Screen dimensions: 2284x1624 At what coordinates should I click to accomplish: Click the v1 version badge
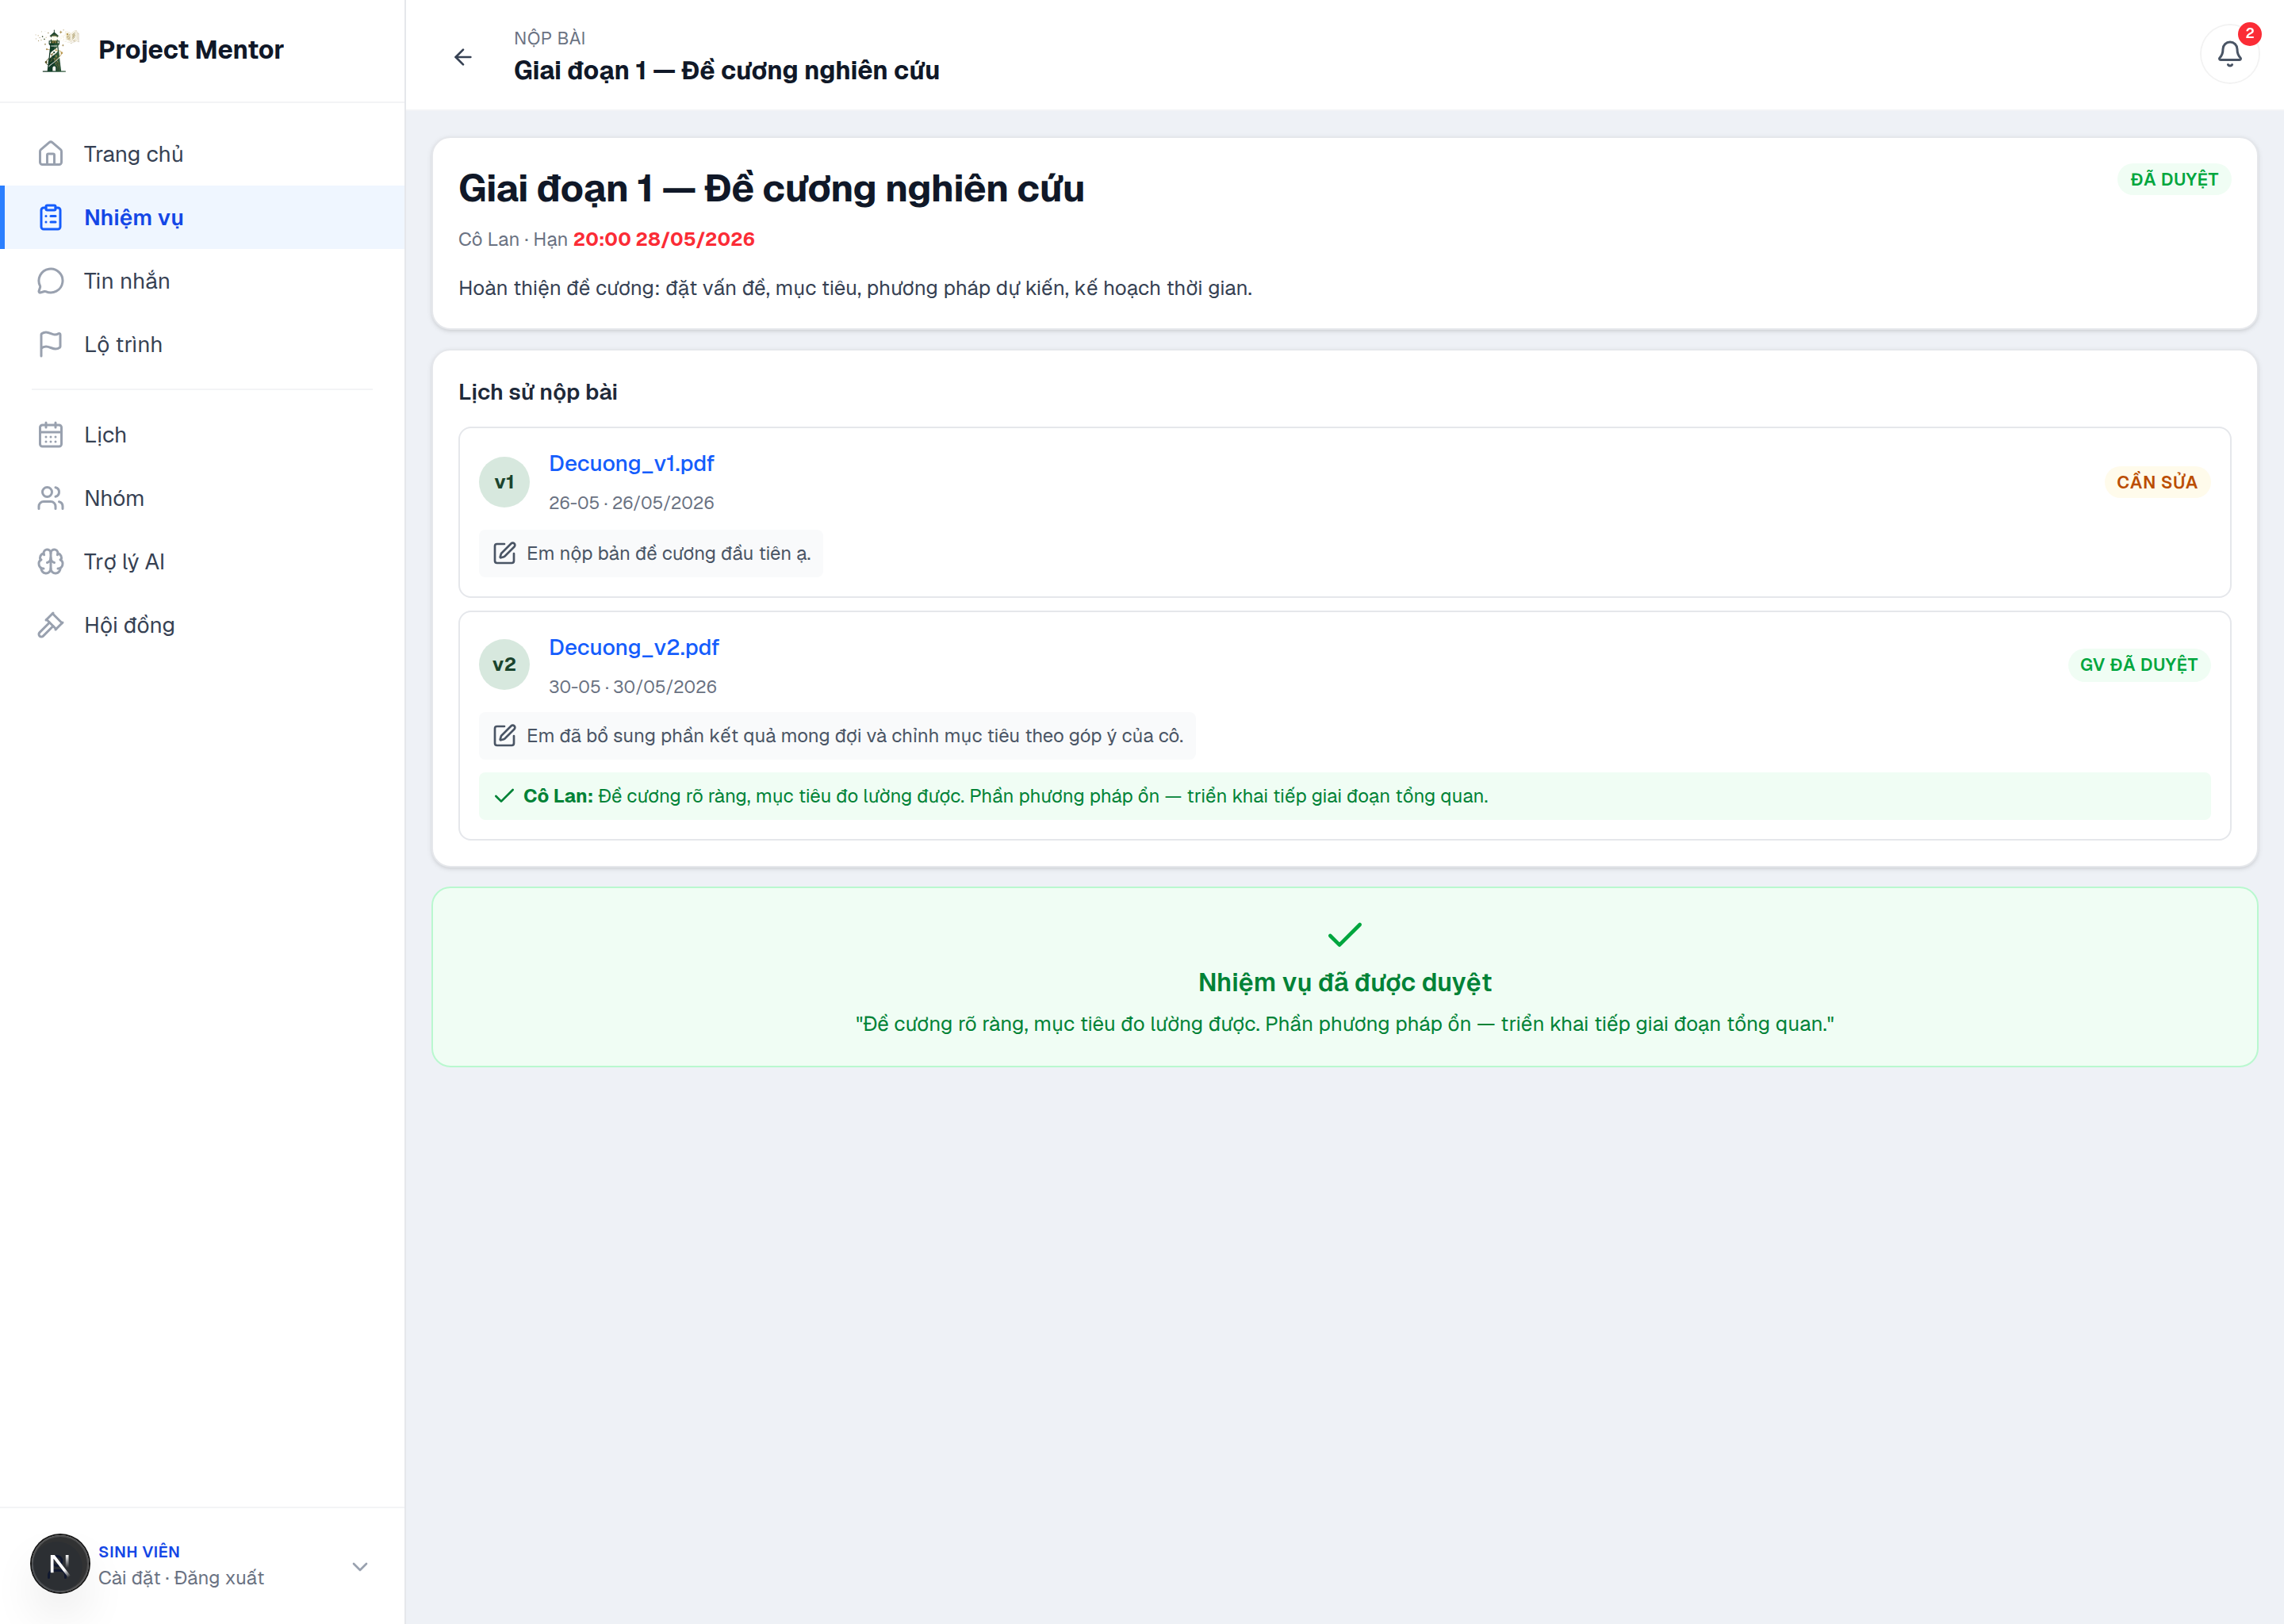[504, 482]
